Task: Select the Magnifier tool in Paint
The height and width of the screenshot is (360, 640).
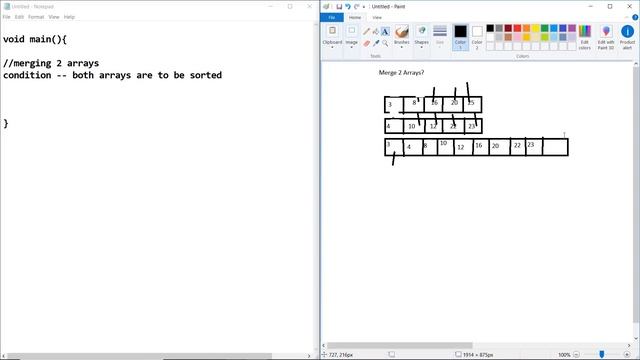Action: 385,43
